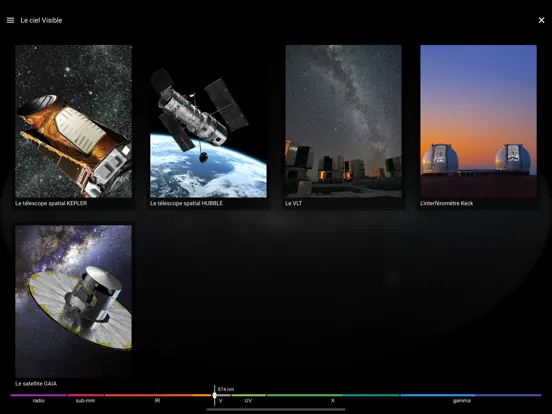Click the caption 'Le VLT'
The image size is (552, 414).
coord(294,203)
